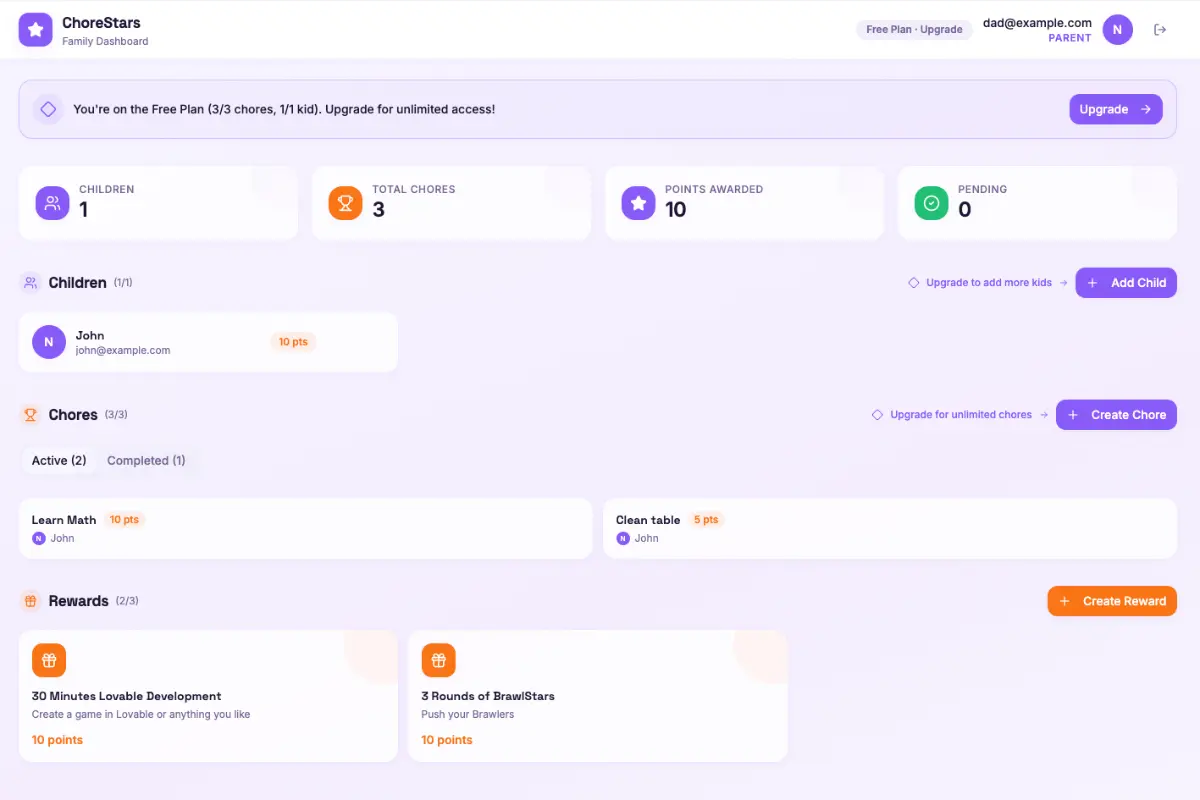Open the parent avatar N at top right

click(x=1118, y=29)
